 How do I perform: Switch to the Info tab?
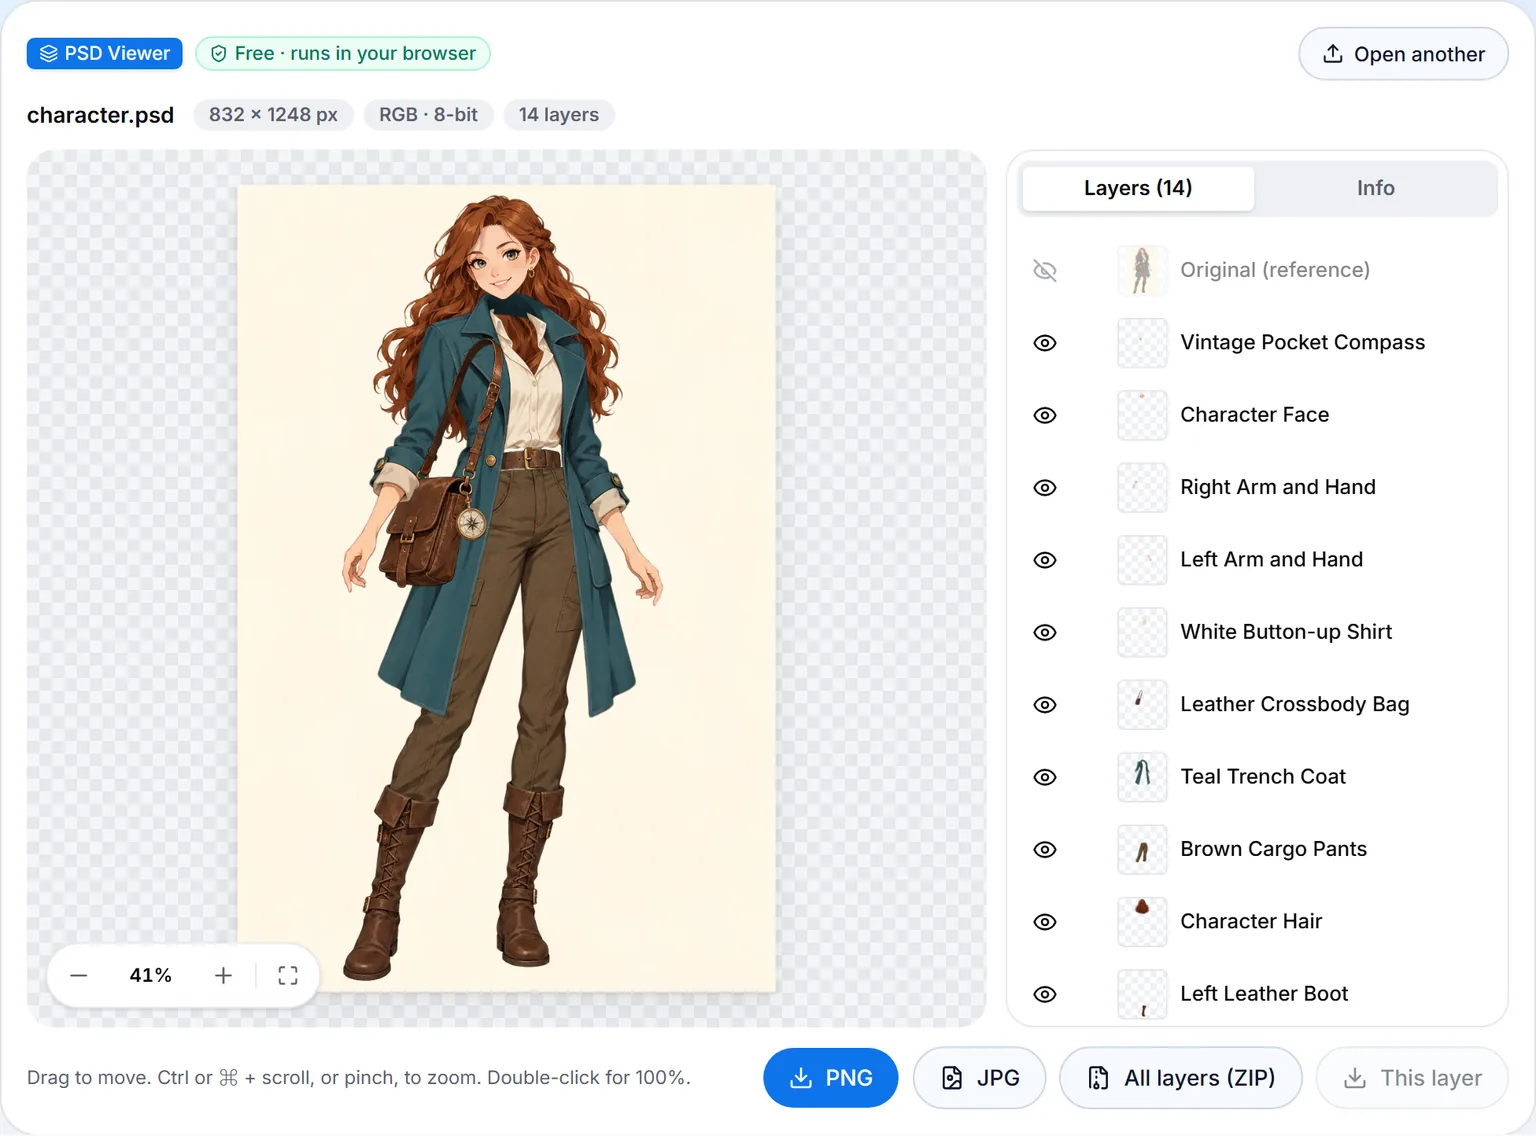pos(1375,188)
